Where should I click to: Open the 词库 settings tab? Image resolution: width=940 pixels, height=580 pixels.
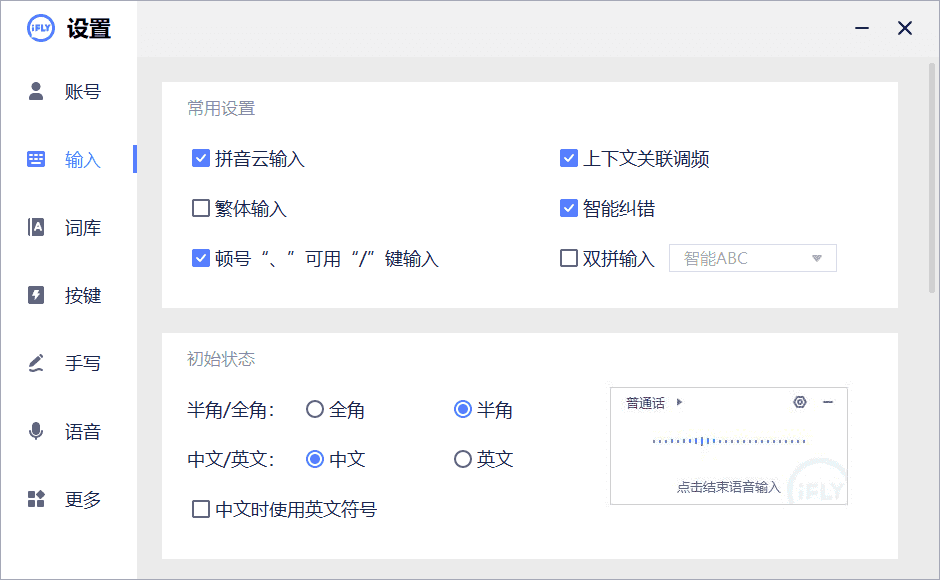(83, 228)
